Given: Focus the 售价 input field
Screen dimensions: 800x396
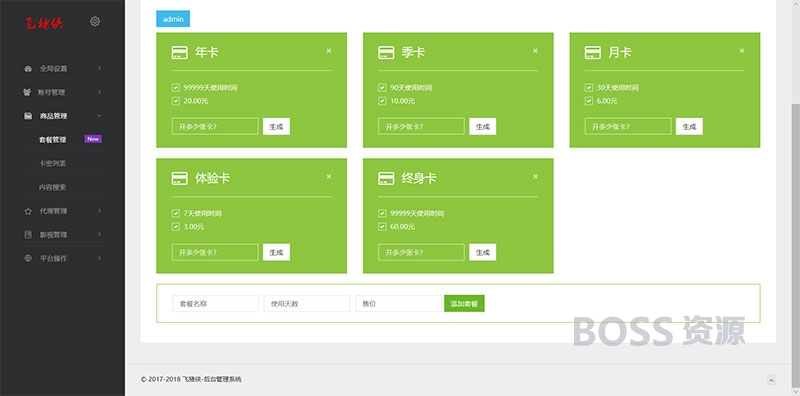Looking at the screenshot, I should coord(398,303).
